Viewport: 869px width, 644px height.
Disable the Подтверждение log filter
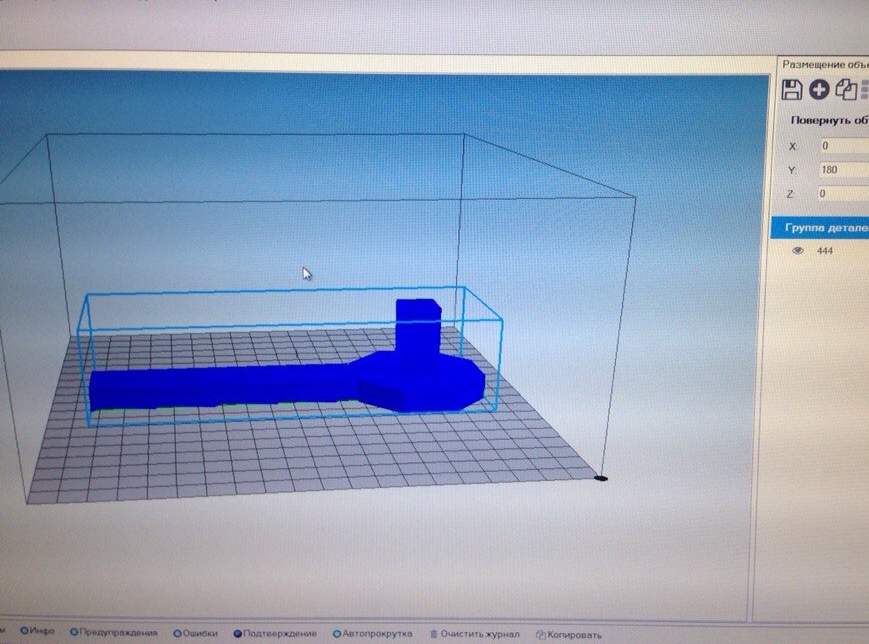[x=275, y=633]
